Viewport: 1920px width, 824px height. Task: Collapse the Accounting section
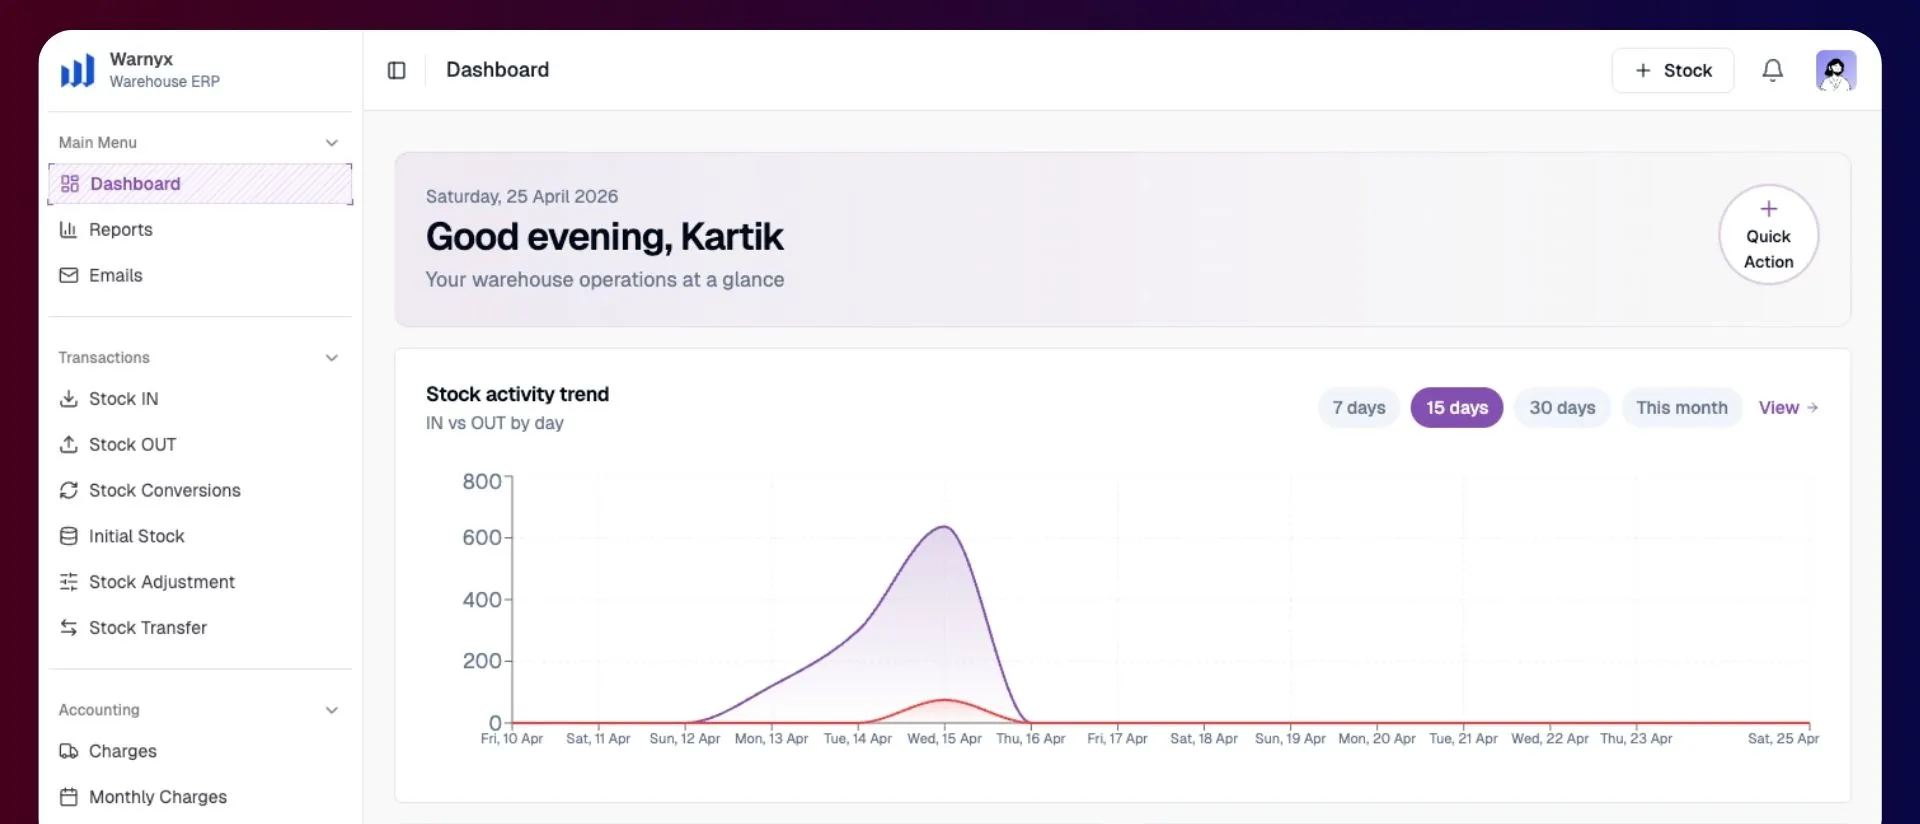[331, 710]
